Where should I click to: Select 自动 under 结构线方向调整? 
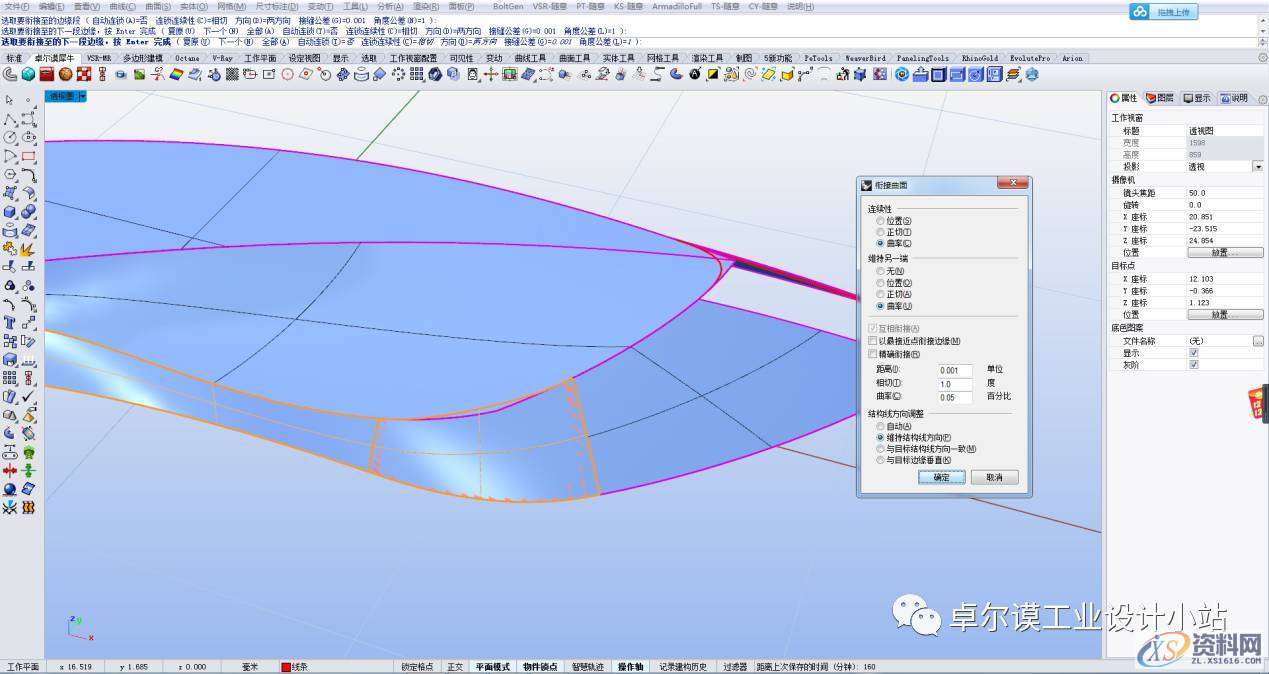880,426
